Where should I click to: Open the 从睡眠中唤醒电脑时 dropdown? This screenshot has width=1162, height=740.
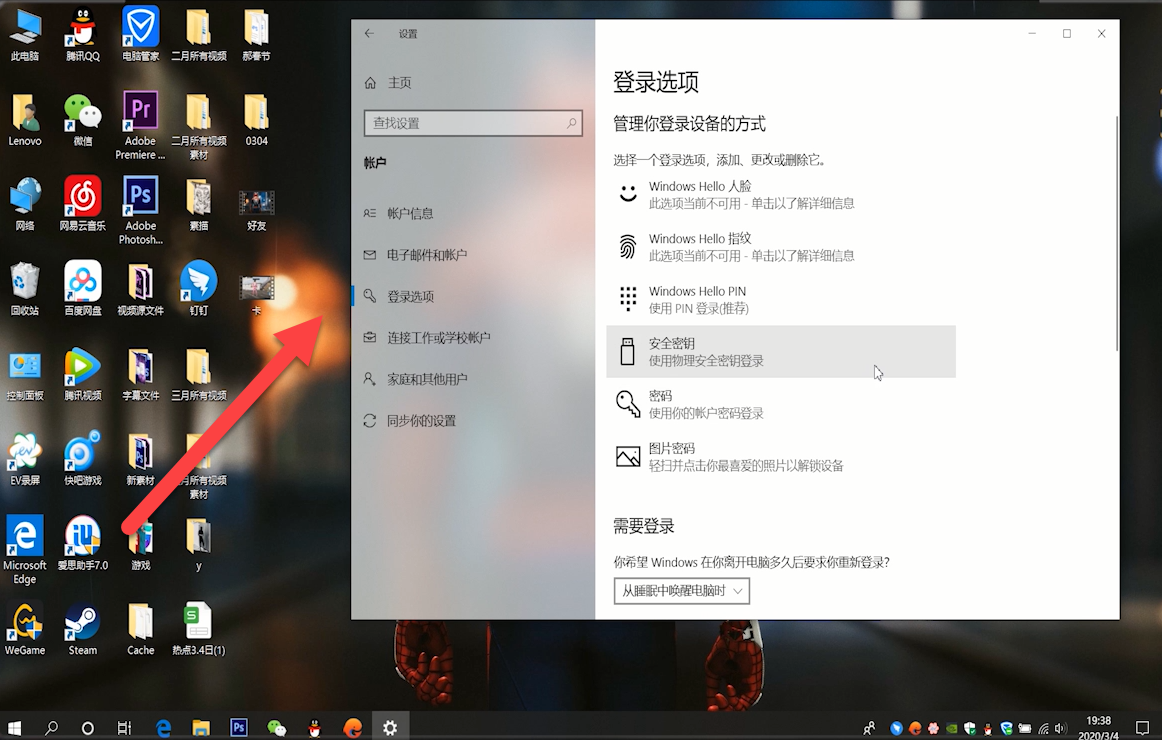coord(681,590)
